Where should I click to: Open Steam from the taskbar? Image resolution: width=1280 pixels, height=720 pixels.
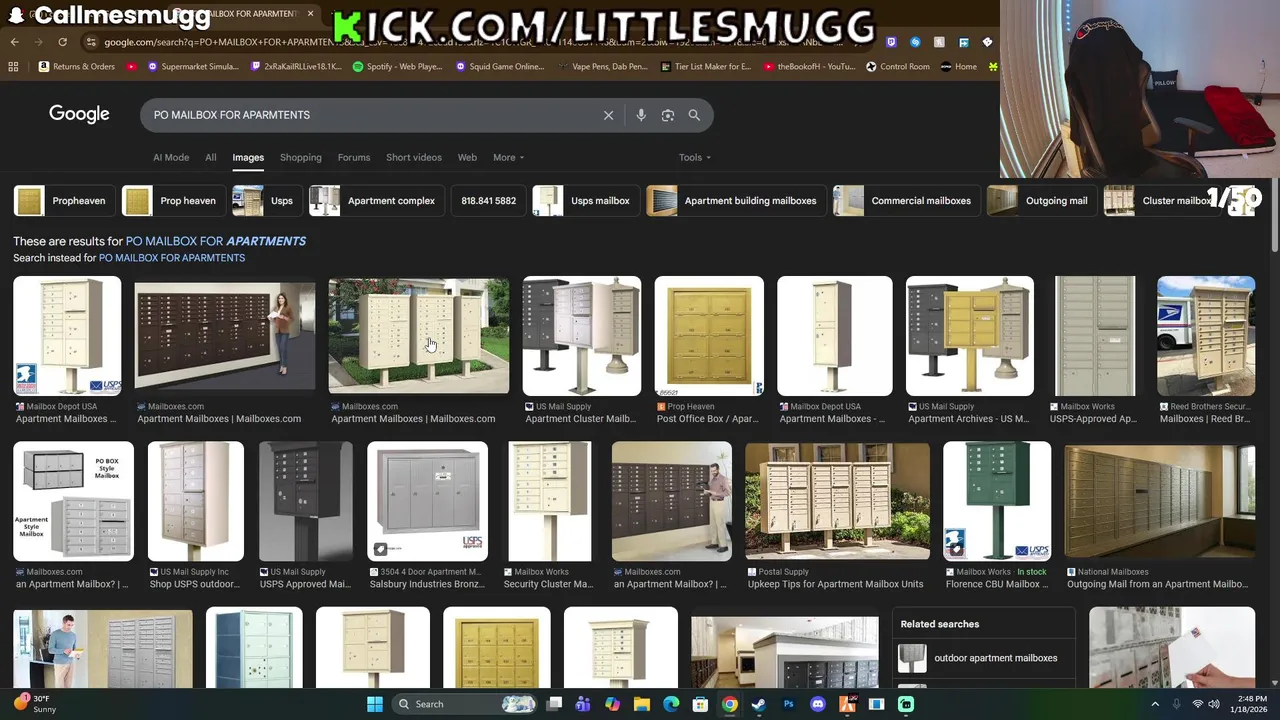coord(759,704)
